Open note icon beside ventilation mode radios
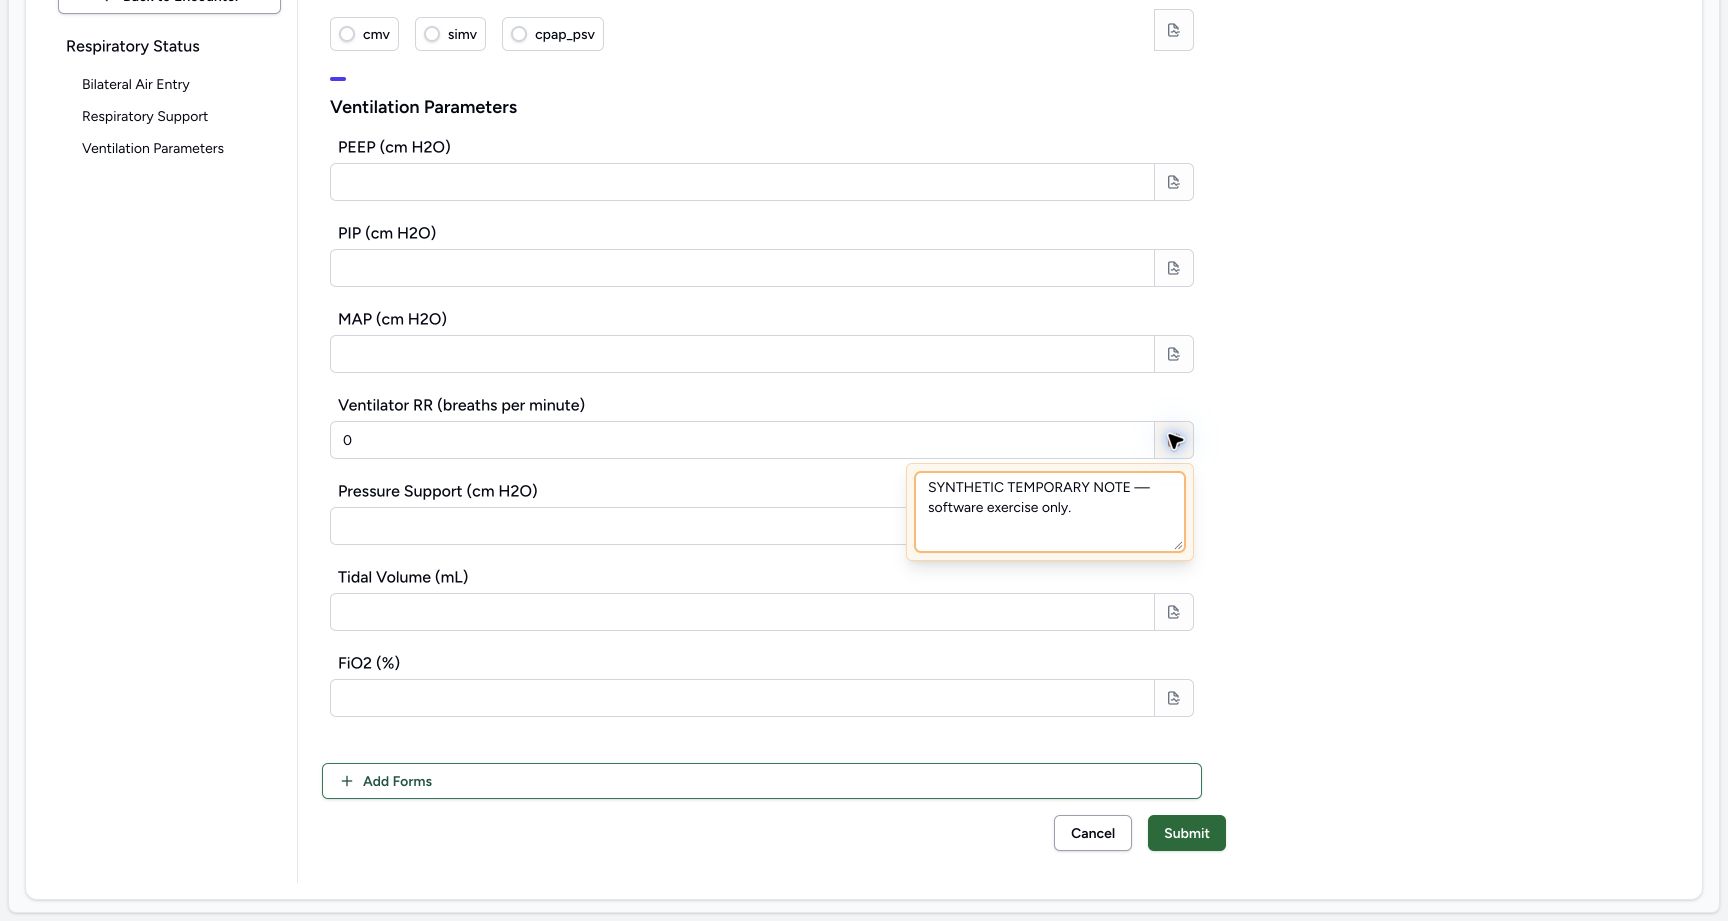 point(1174,30)
